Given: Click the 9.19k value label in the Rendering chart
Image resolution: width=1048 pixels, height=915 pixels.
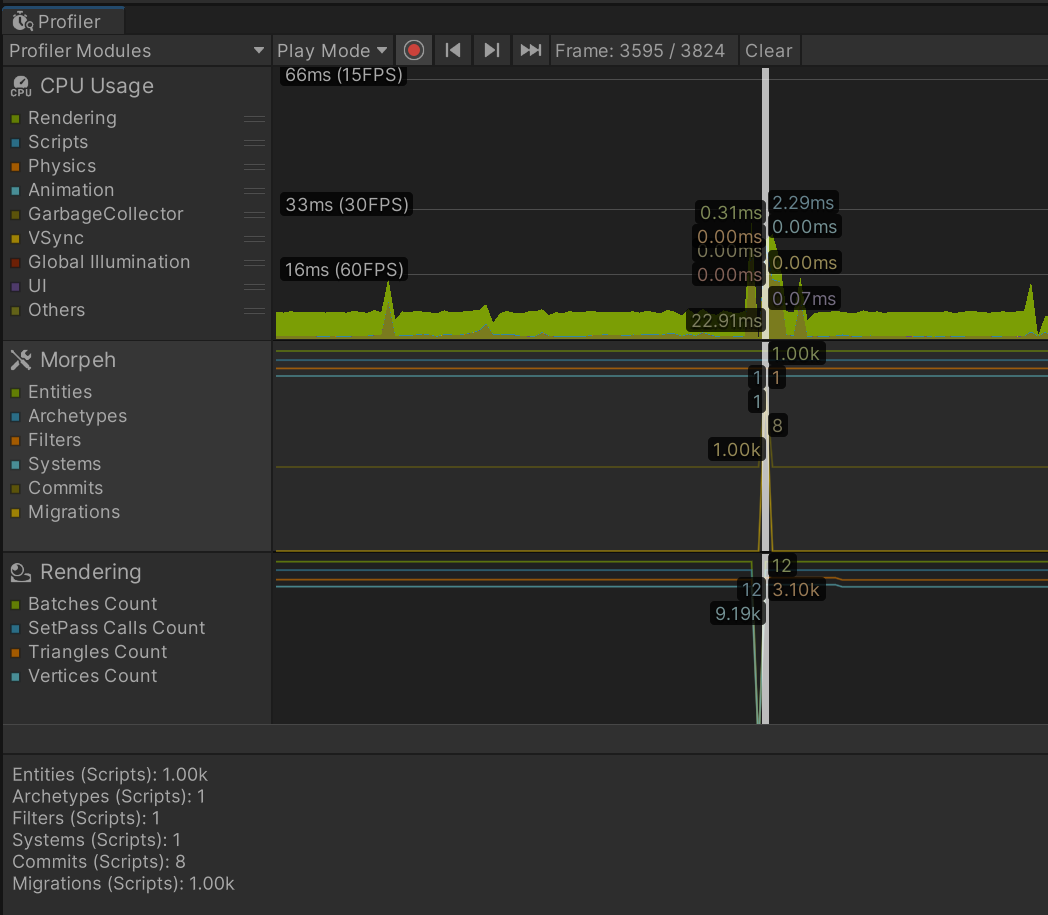Looking at the screenshot, I should [737, 614].
